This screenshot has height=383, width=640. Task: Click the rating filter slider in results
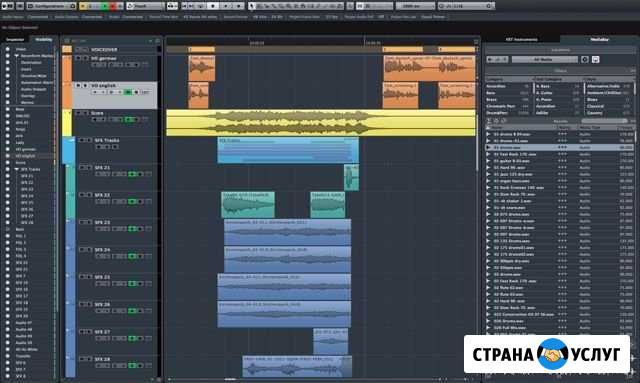tap(604, 121)
